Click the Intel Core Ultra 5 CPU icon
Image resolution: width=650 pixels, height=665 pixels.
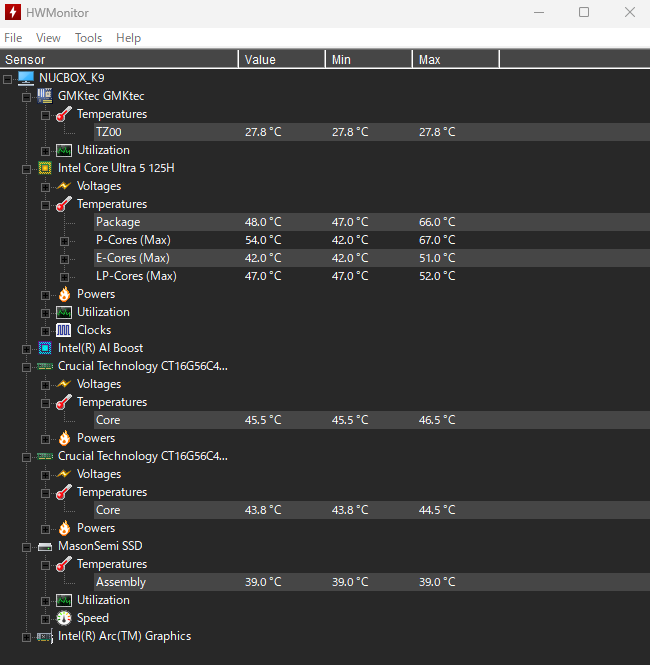tap(45, 168)
